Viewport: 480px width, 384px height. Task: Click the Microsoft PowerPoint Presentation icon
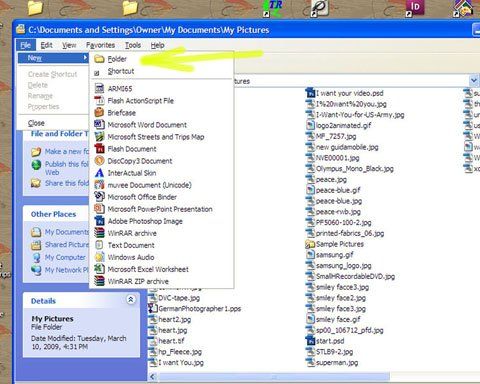pyautogui.click(x=99, y=209)
